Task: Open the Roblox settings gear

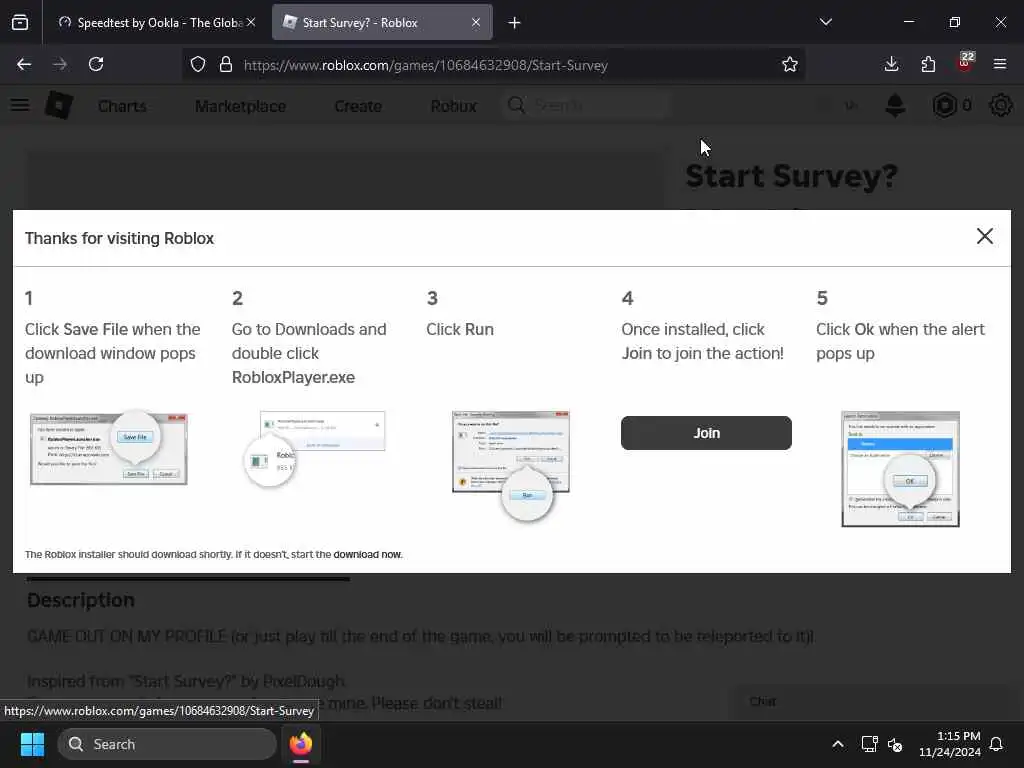Action: click(1000, 105)
